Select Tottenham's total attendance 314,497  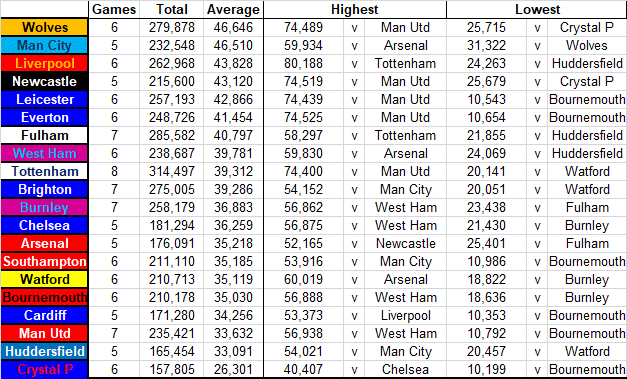[x=172, y=171]
